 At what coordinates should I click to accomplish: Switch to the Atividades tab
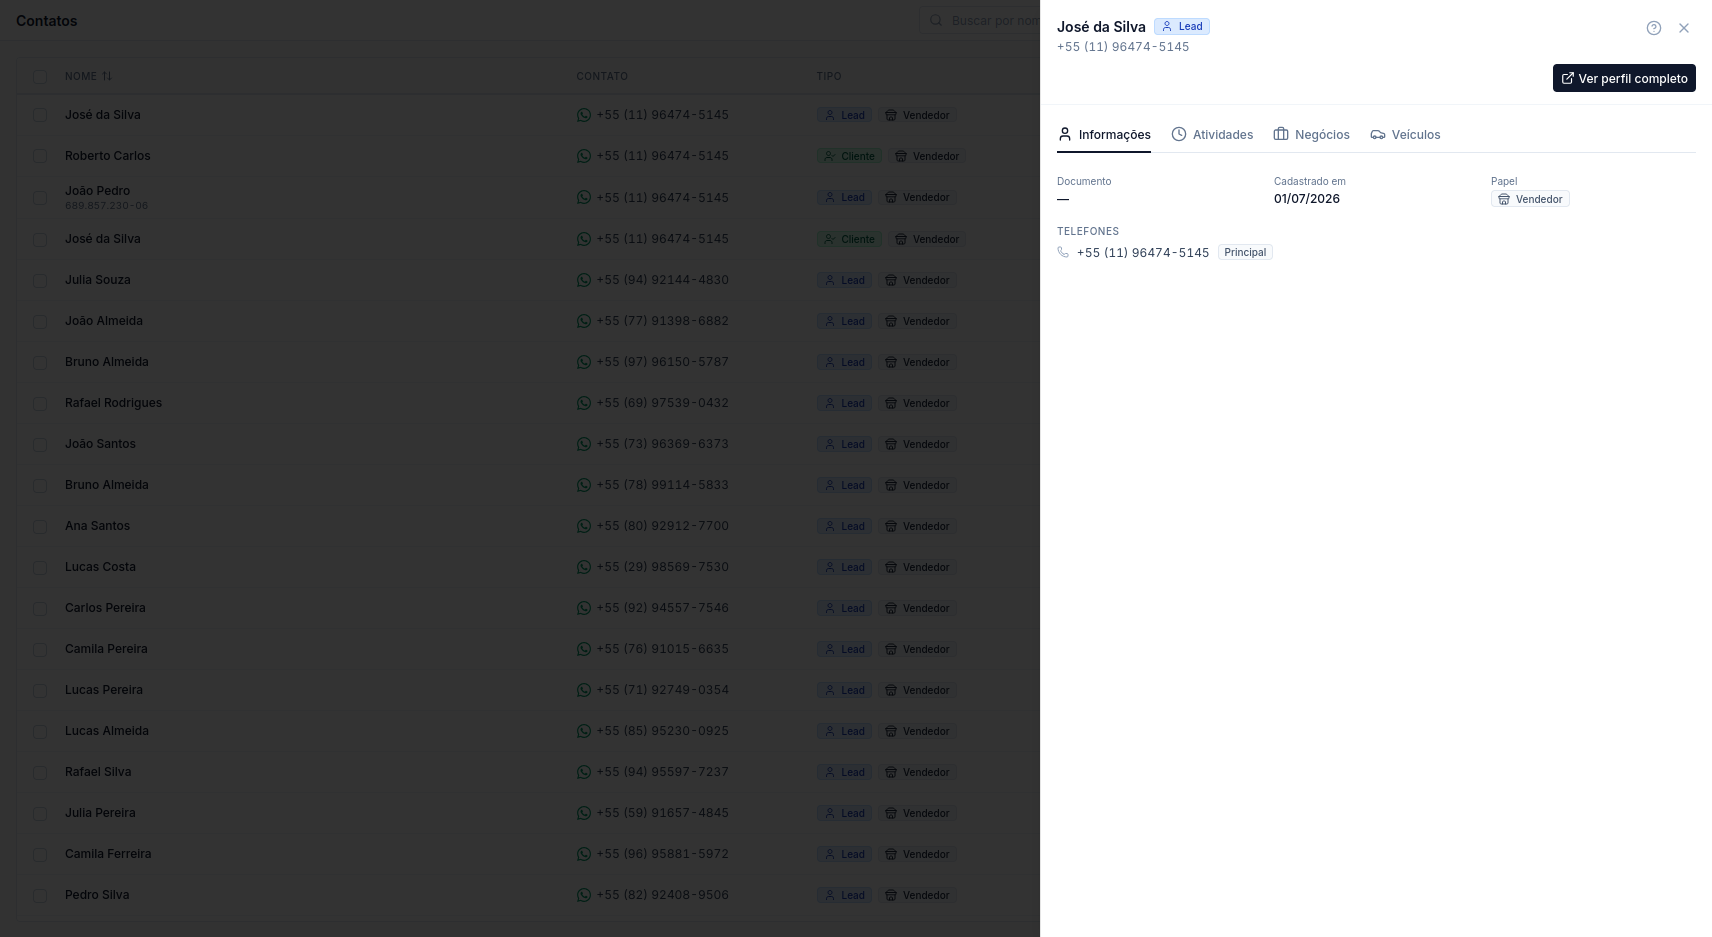(1212, 135)
